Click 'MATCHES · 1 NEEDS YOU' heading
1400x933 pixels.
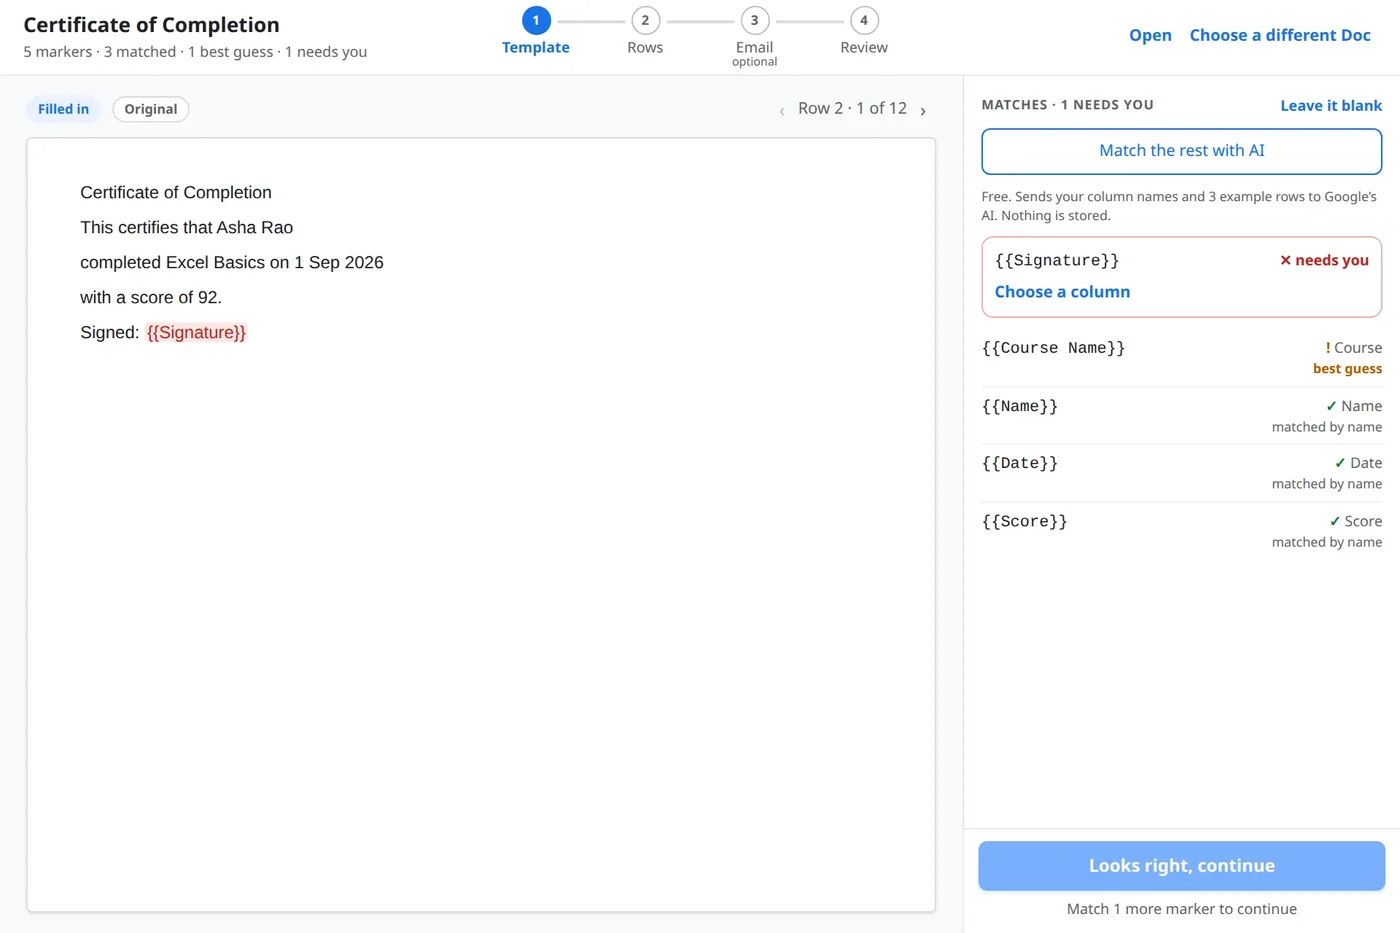tap(1067, 105)
